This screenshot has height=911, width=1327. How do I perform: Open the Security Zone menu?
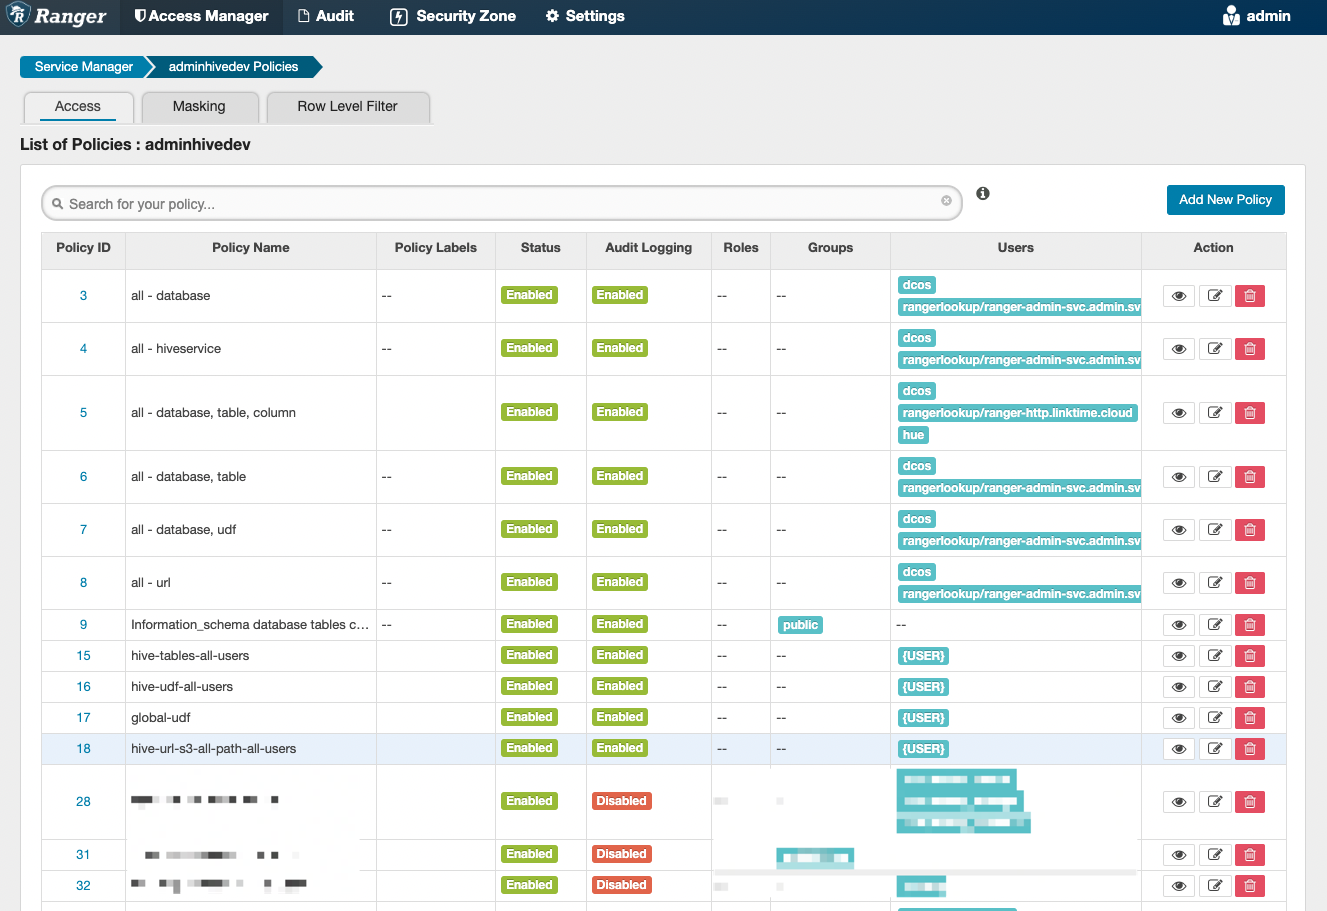[x=453, y=16]
